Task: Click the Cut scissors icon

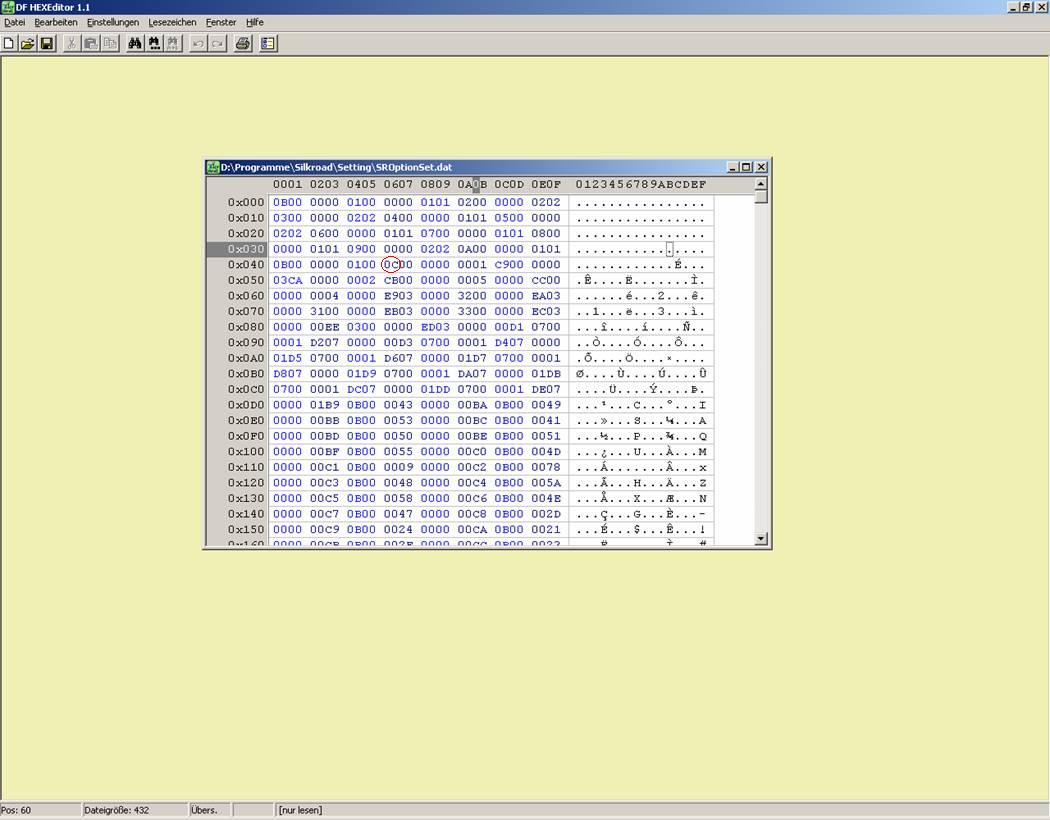Action: coord(72,44)
